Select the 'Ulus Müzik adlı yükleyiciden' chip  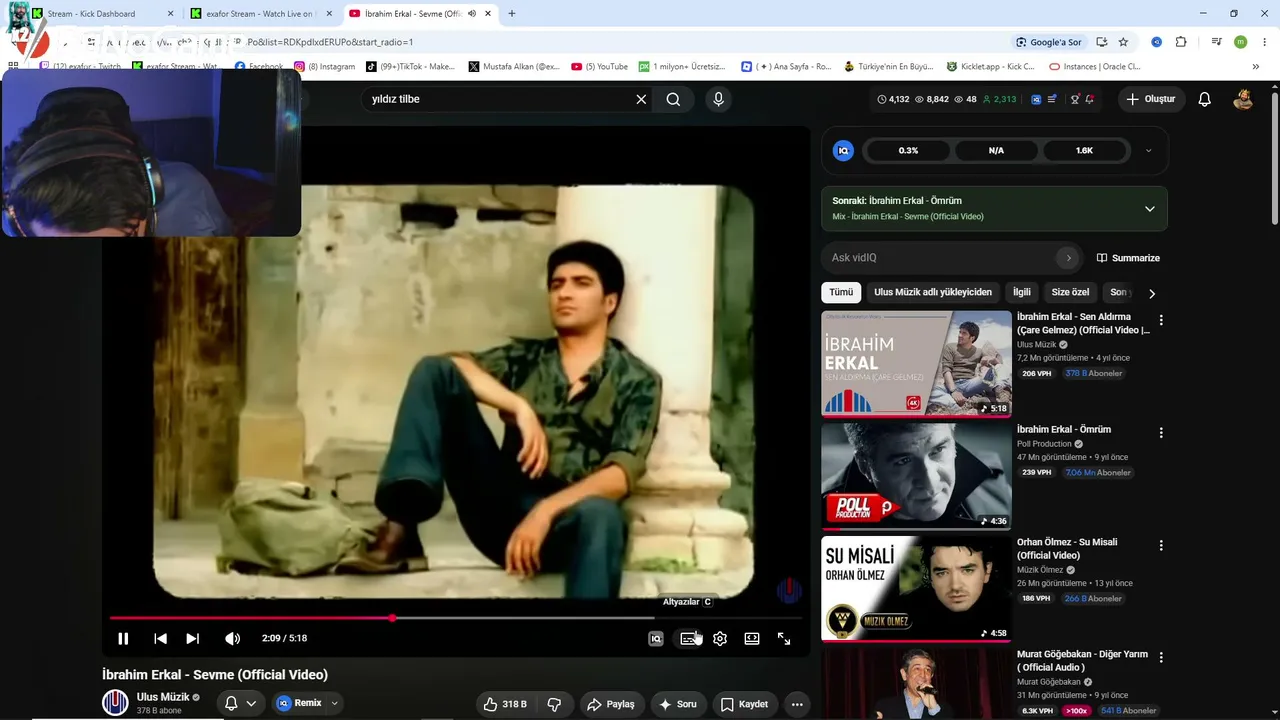[x=933, y=292]
